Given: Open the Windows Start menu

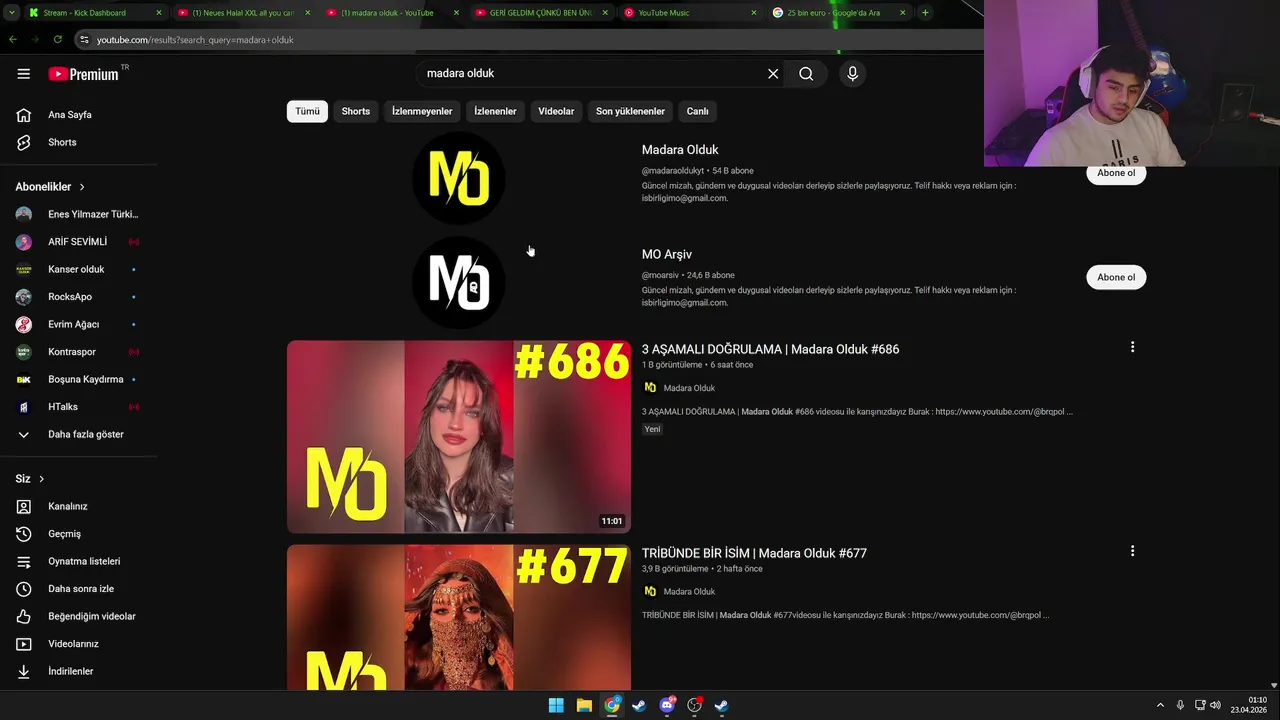Looking at the screenshot, I should (556, 705).
